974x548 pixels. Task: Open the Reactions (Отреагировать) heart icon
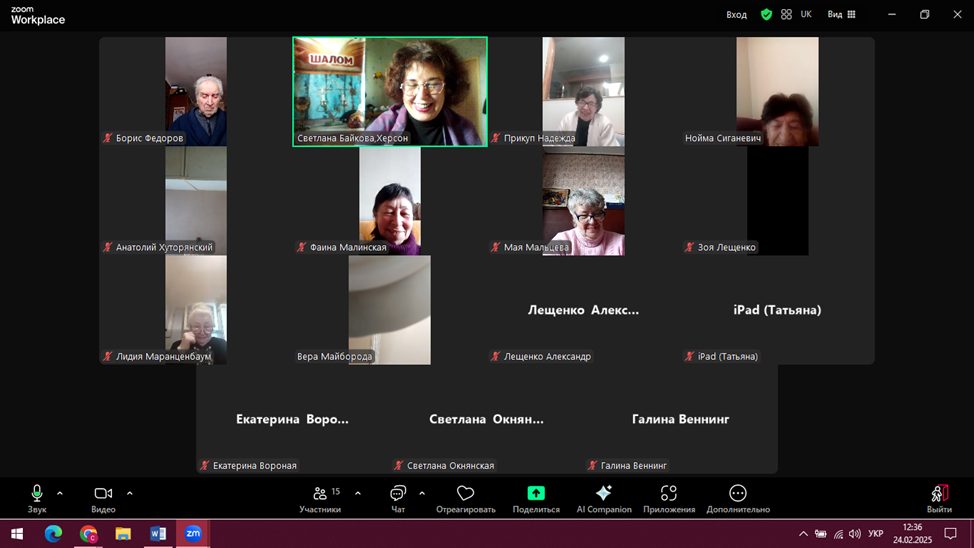pyautogui.click(x=465, y=494)
